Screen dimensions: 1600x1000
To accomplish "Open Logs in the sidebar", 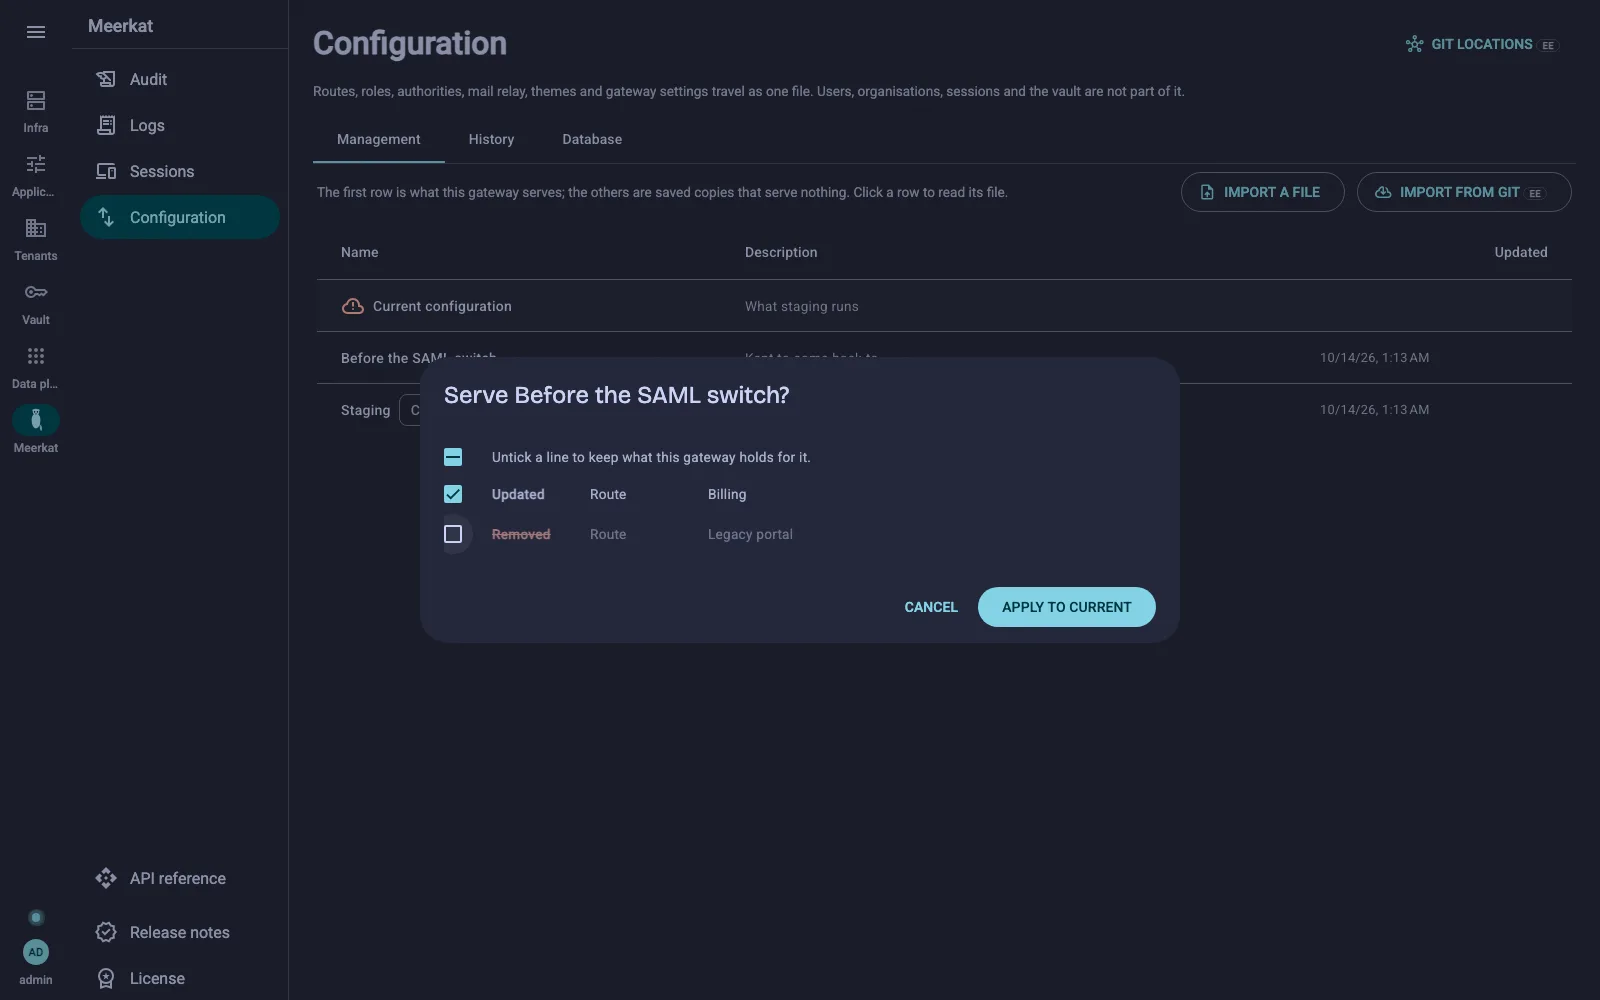I will [x=180, y=125].
